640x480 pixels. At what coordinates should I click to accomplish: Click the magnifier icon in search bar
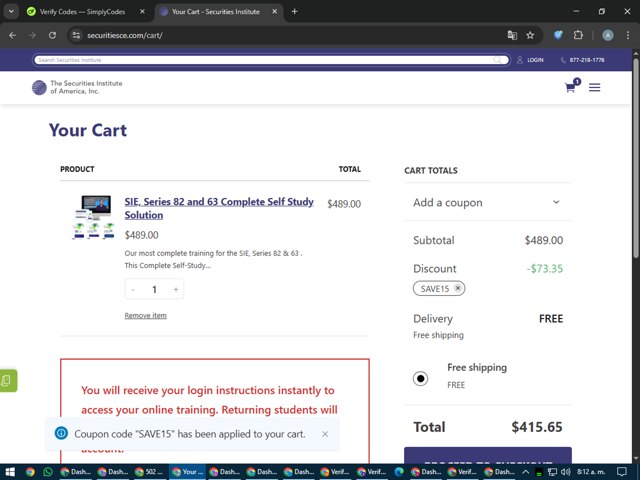(497, 60)
